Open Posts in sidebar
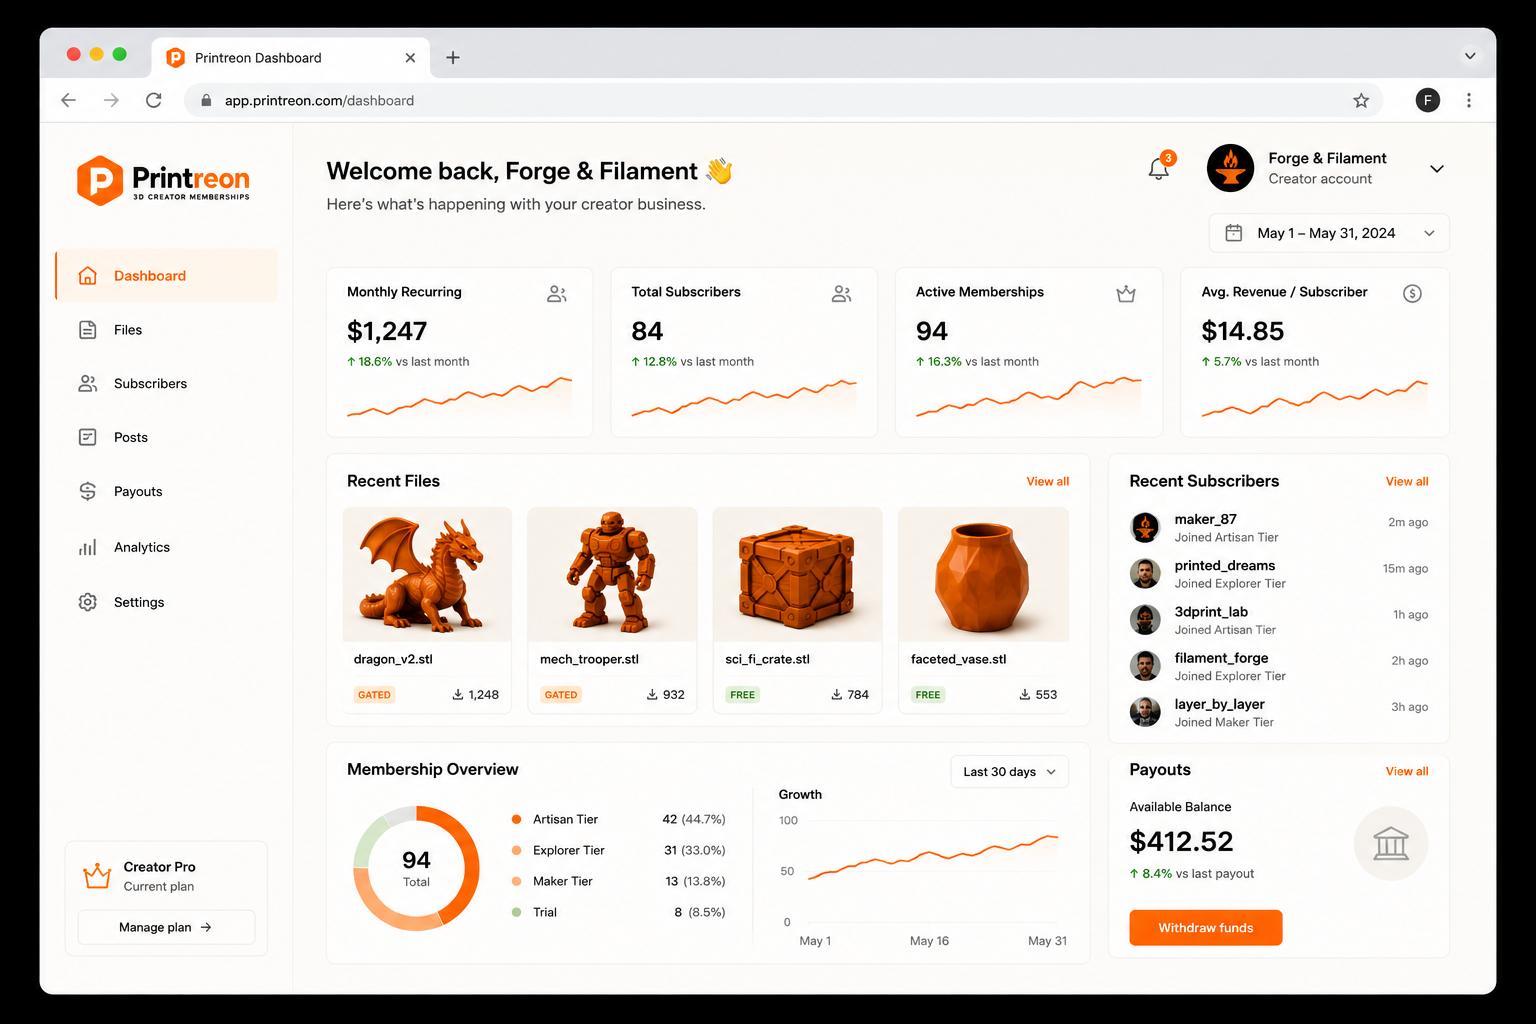The height and width of the screenshot is (1024, 1536). click(166, 437)
